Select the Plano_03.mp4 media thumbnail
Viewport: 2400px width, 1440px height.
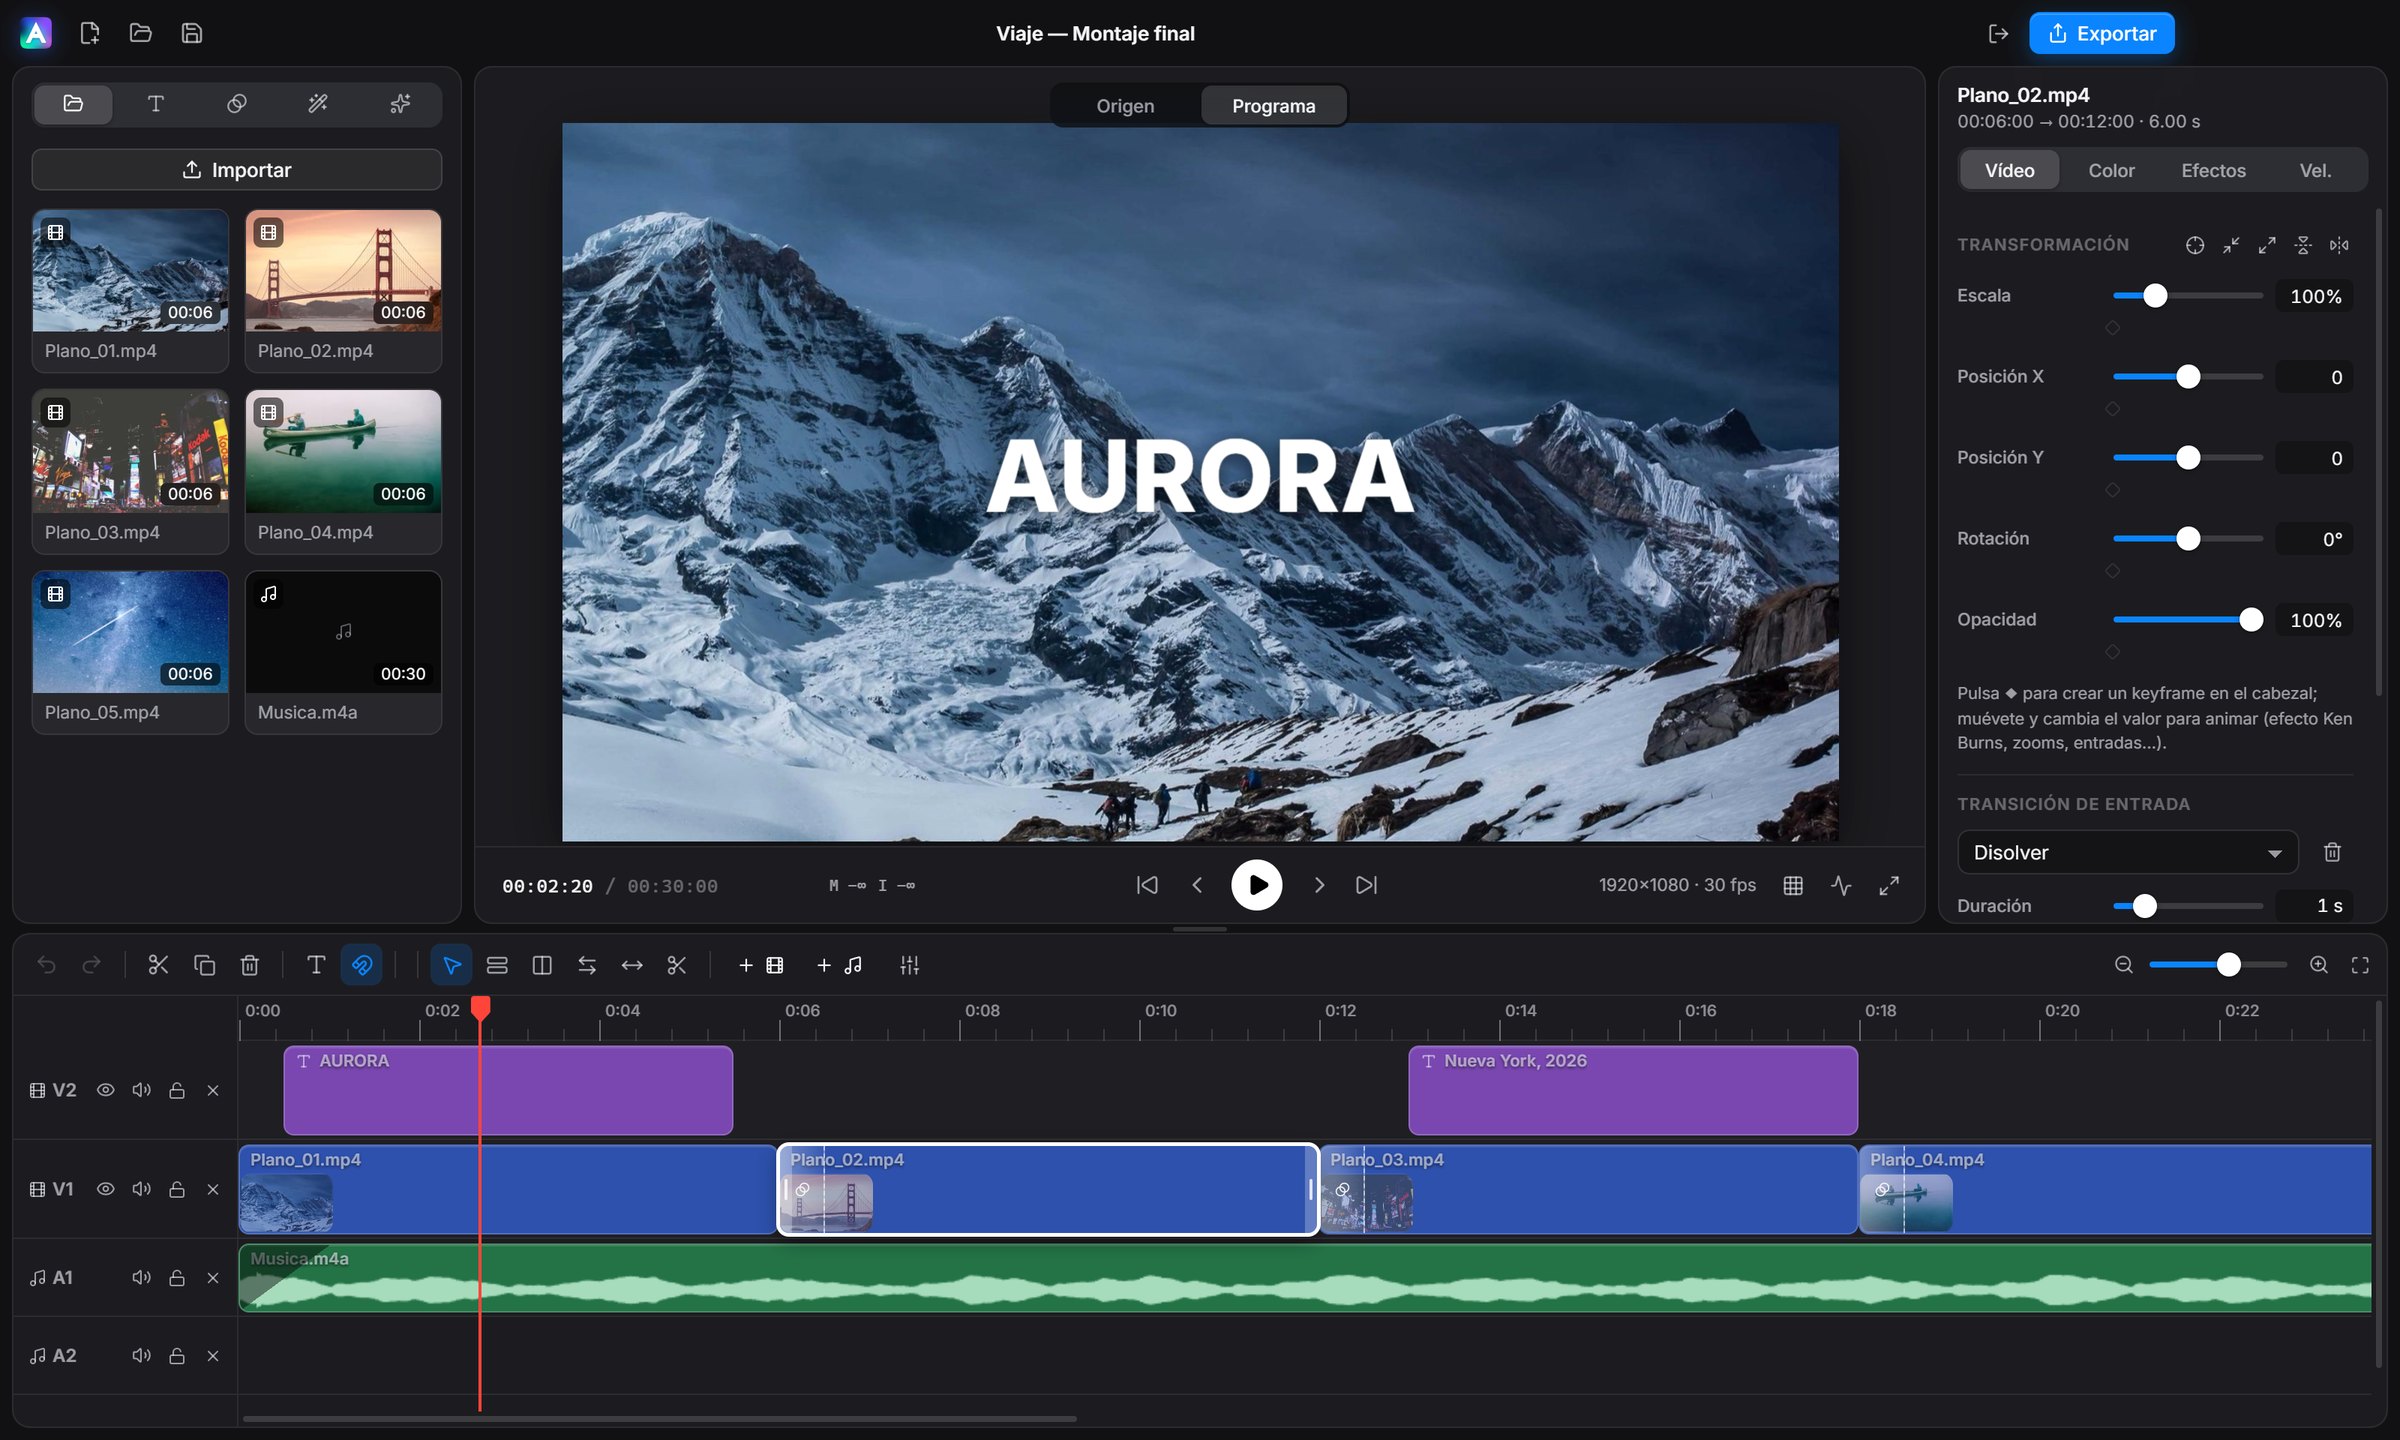[x=131, y=451]
